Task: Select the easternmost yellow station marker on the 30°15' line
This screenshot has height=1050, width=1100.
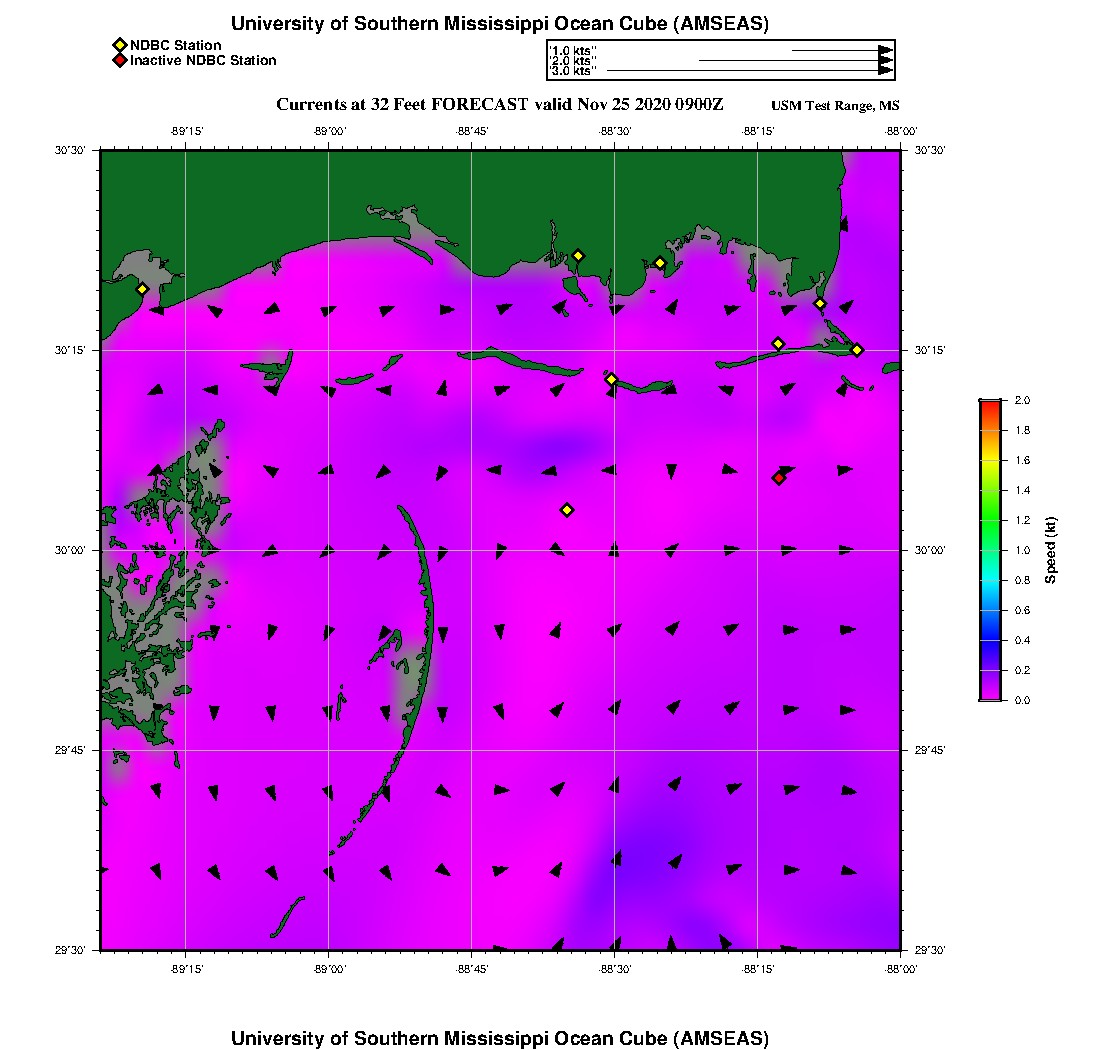Action: [x=857, y=350]
